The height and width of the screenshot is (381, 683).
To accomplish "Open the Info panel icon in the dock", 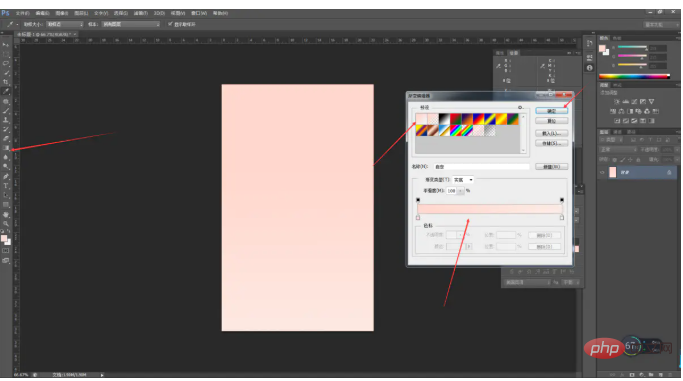I will 589,68.
